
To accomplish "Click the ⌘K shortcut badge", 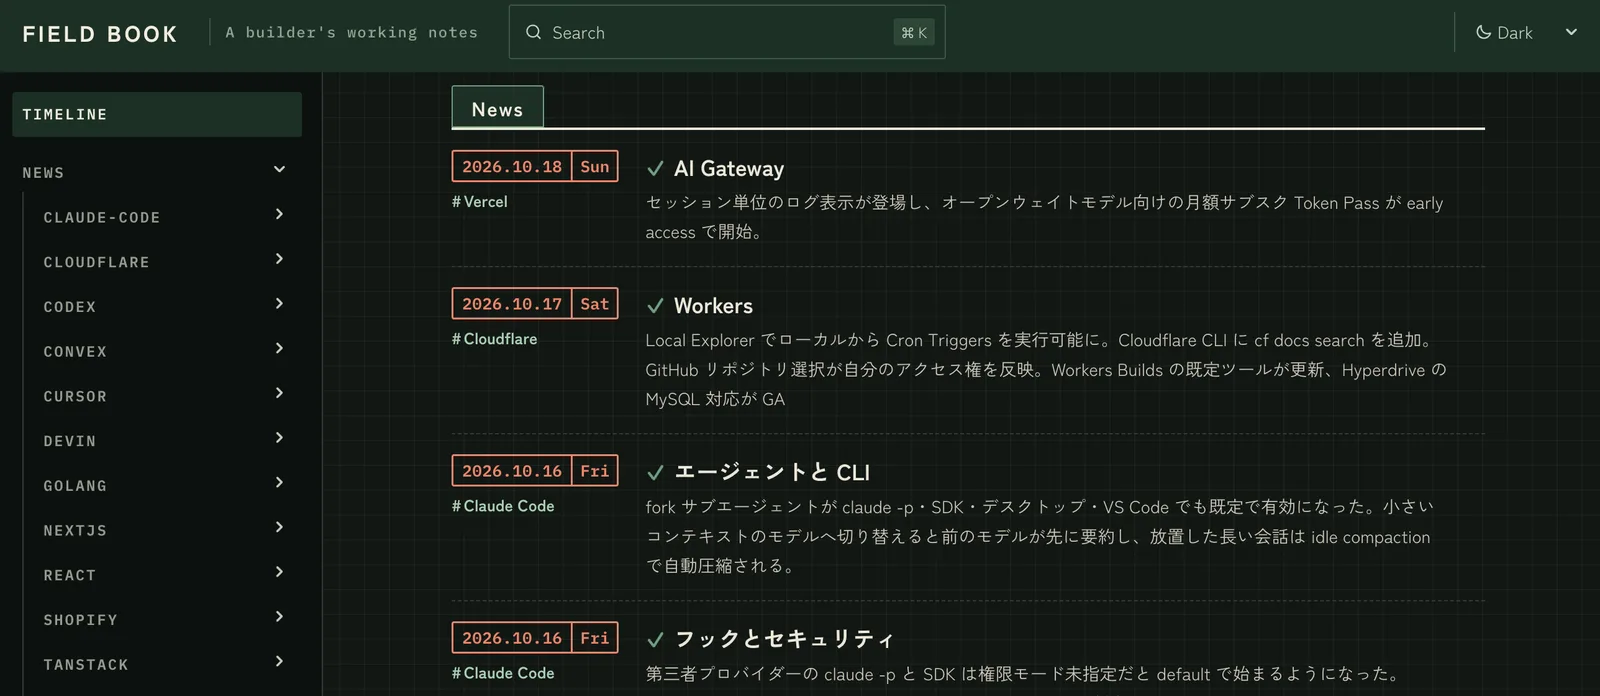I will point(913,32).
